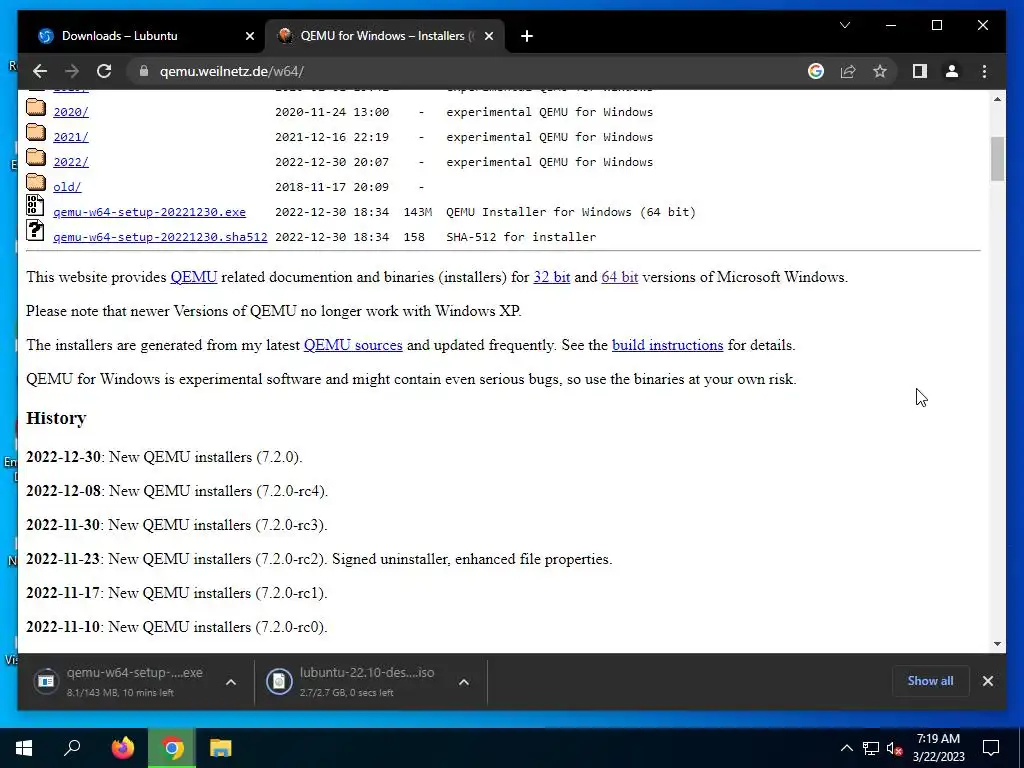View site security lock info

(144, 71)
